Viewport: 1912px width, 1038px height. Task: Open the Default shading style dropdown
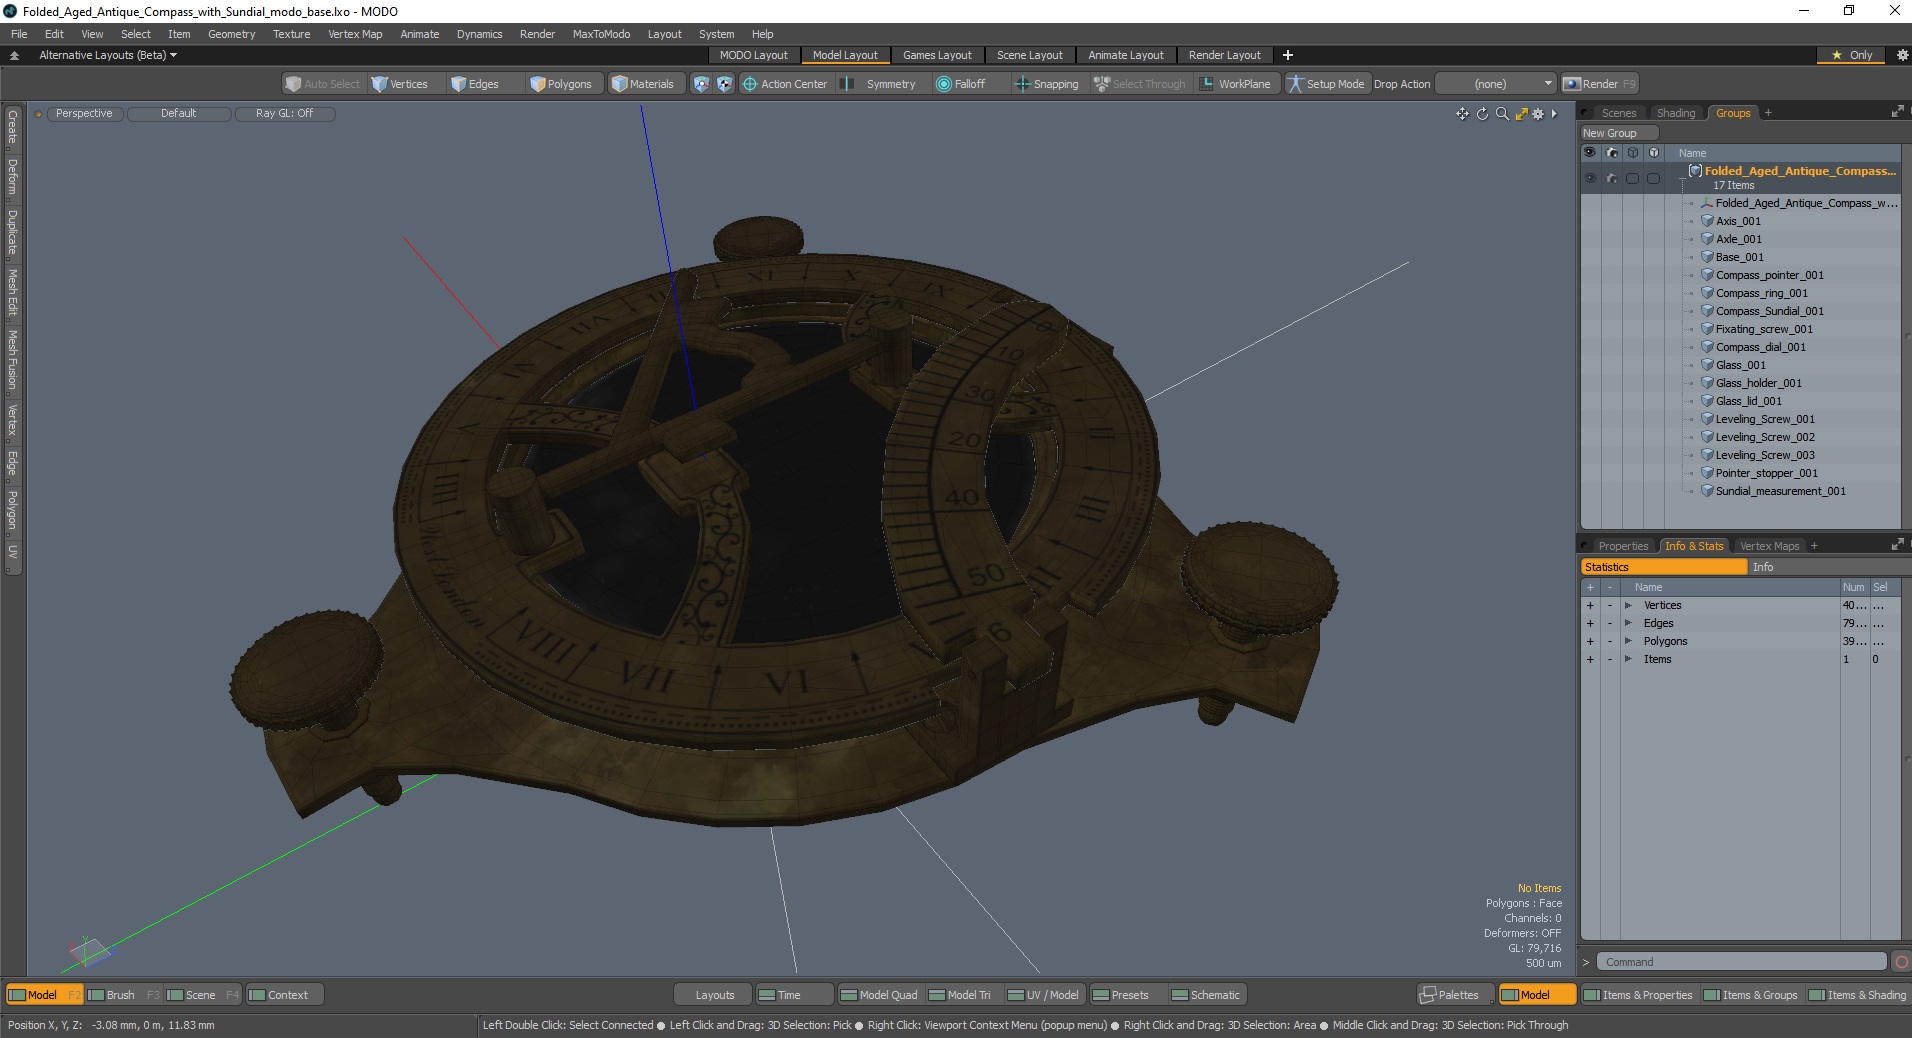[178, 114]
